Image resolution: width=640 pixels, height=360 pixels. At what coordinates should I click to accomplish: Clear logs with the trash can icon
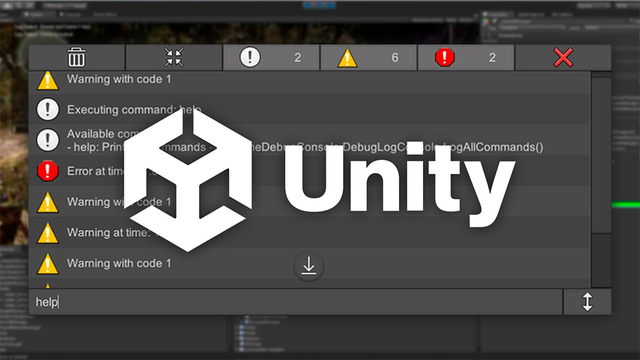tap(76, 57)
